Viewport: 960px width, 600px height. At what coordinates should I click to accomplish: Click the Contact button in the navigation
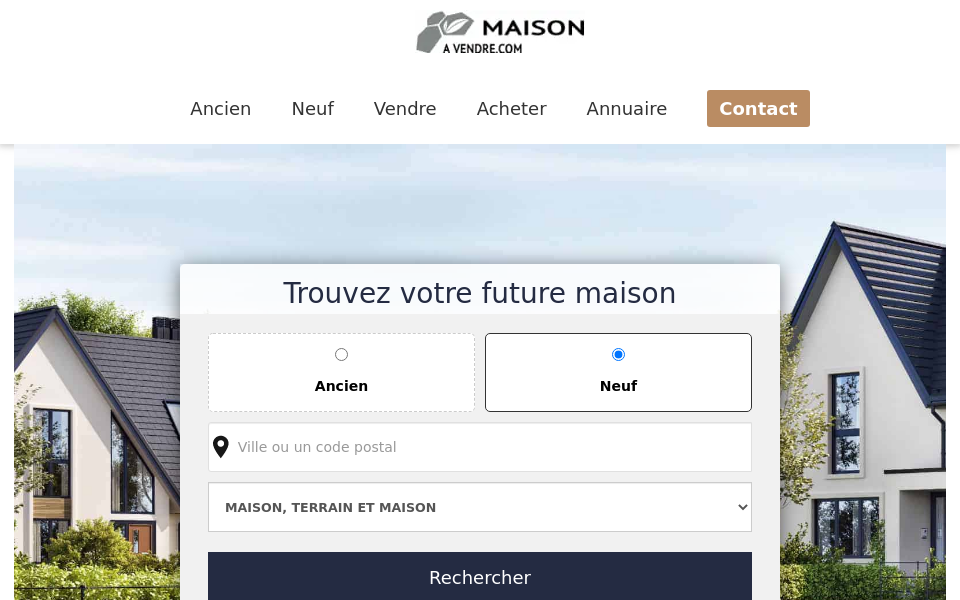coord(758,108)
